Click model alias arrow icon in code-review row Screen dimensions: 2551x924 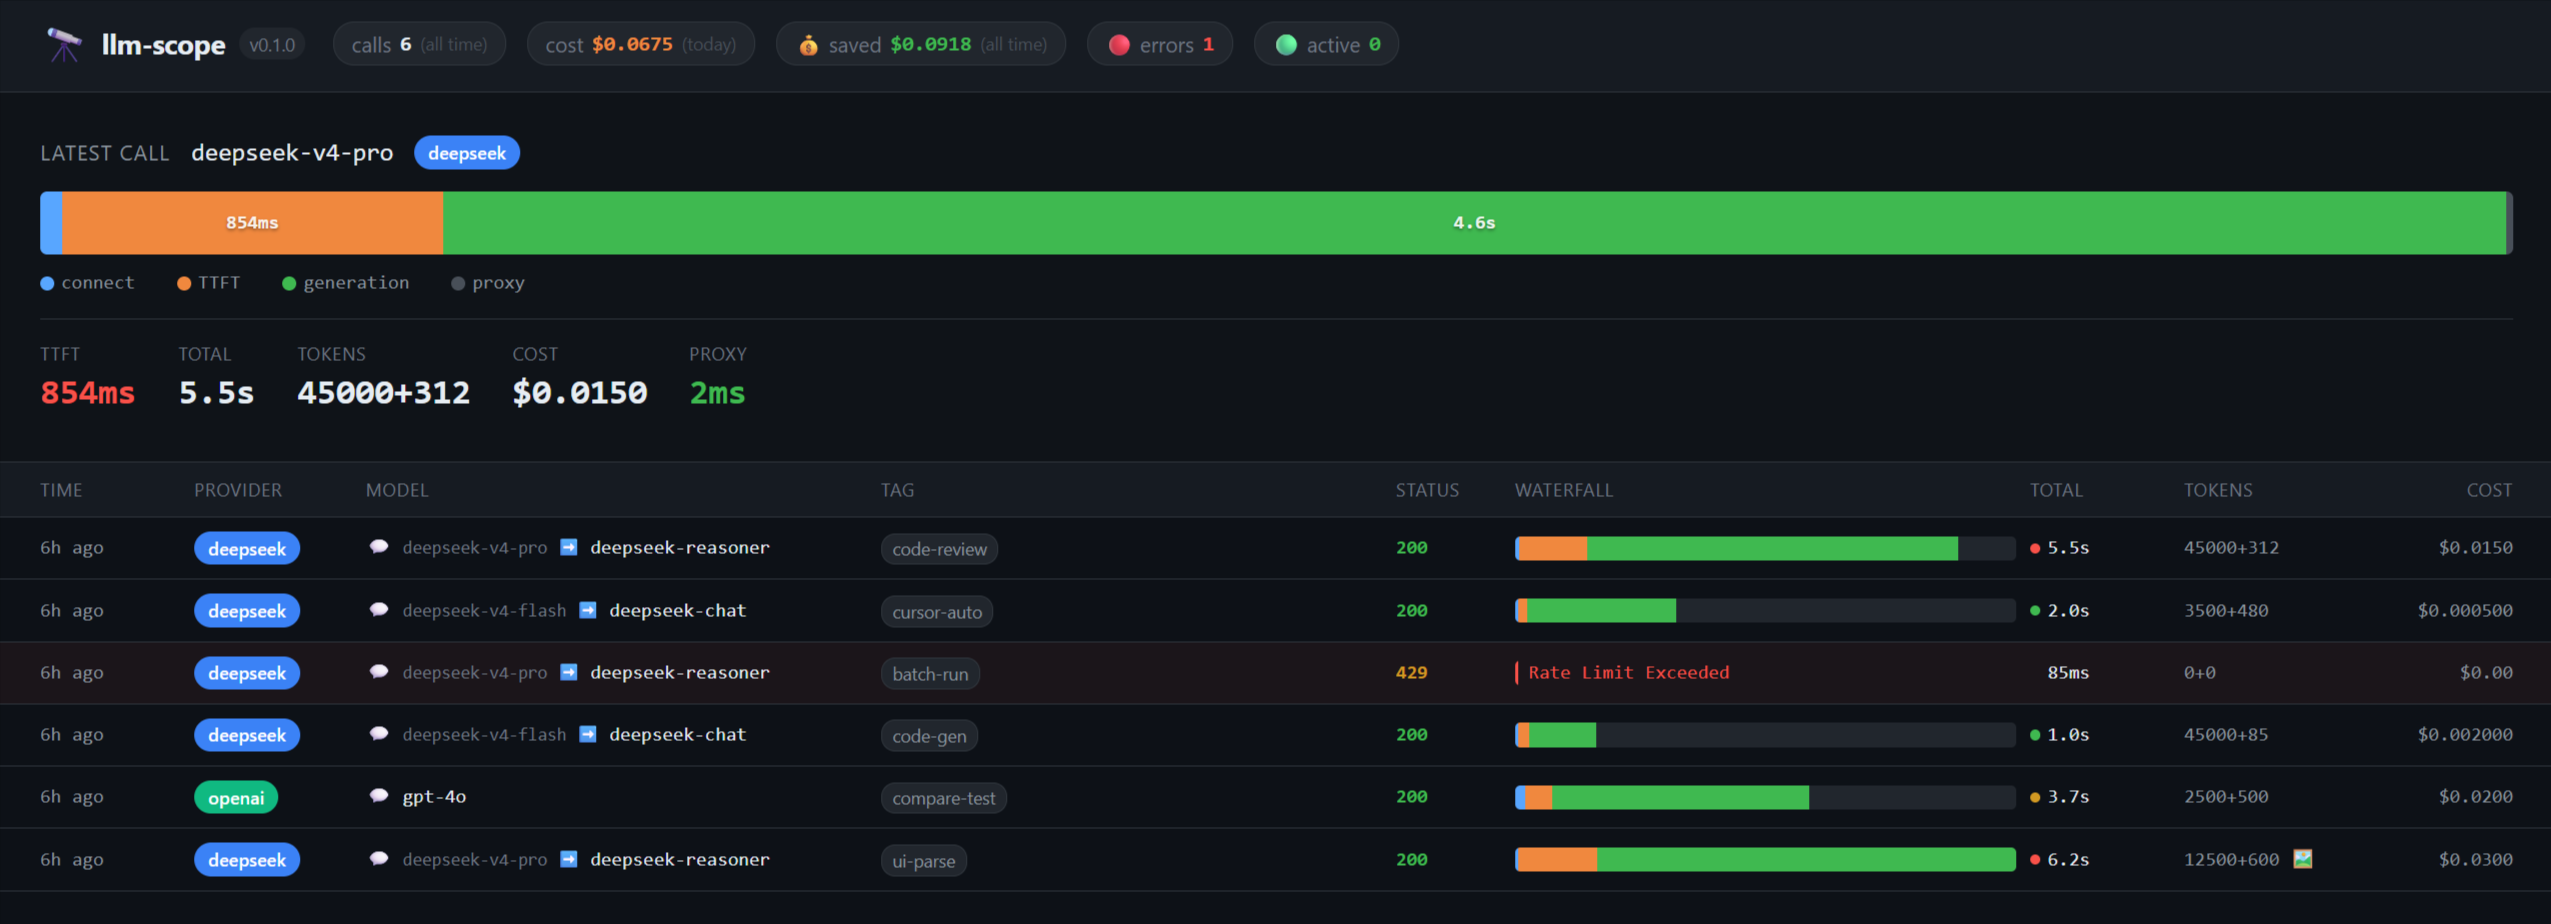[x=569, y=547]
